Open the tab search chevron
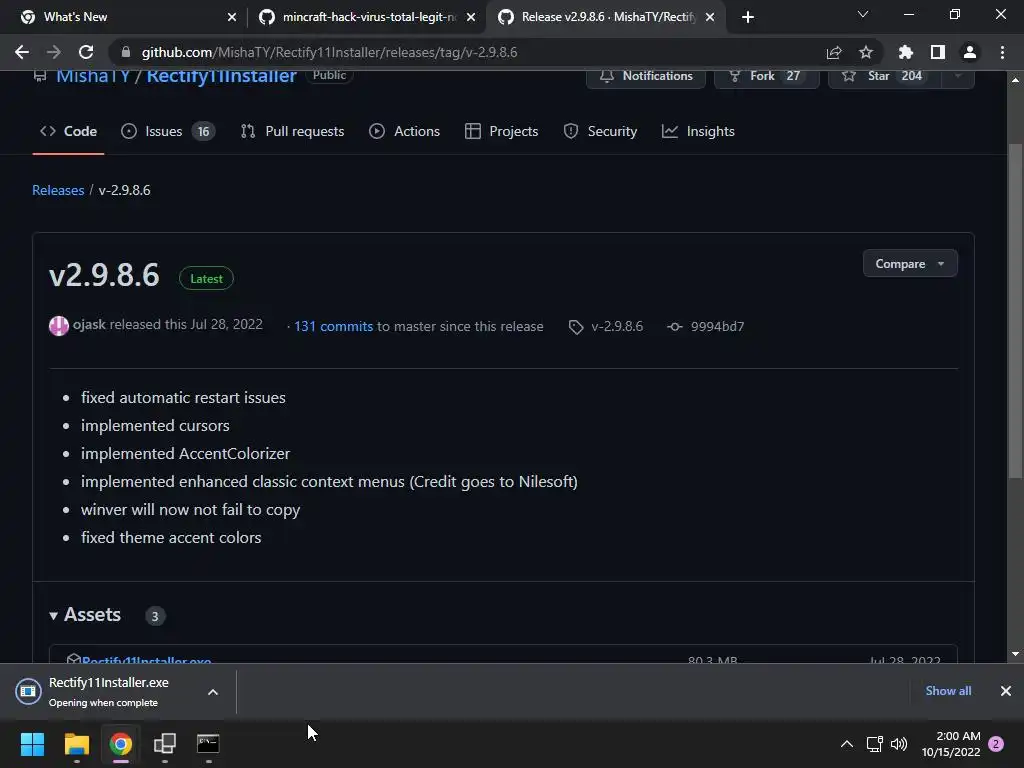Screen dimensions: 1024x768 click(863, 14)
